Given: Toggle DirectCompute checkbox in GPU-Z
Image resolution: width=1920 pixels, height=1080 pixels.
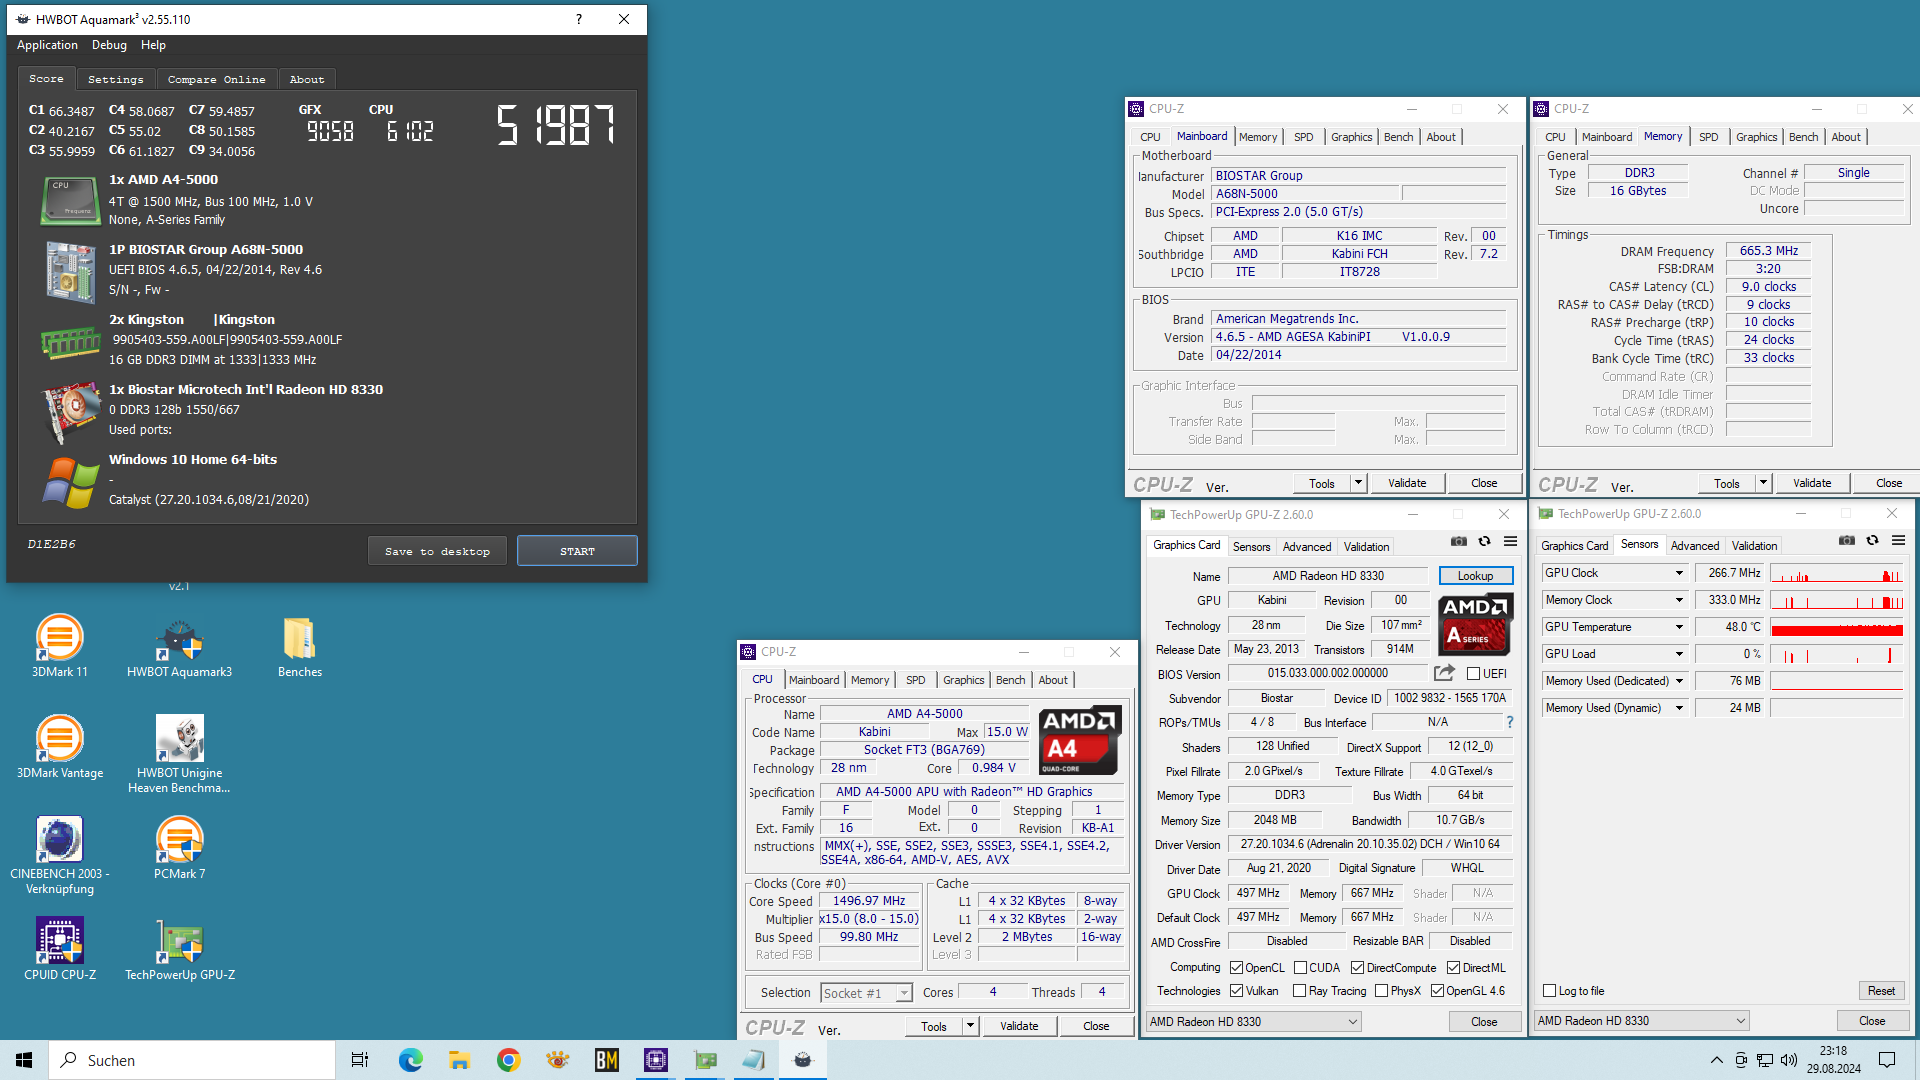Looking at the screenshot, I should pos(1357,968).
